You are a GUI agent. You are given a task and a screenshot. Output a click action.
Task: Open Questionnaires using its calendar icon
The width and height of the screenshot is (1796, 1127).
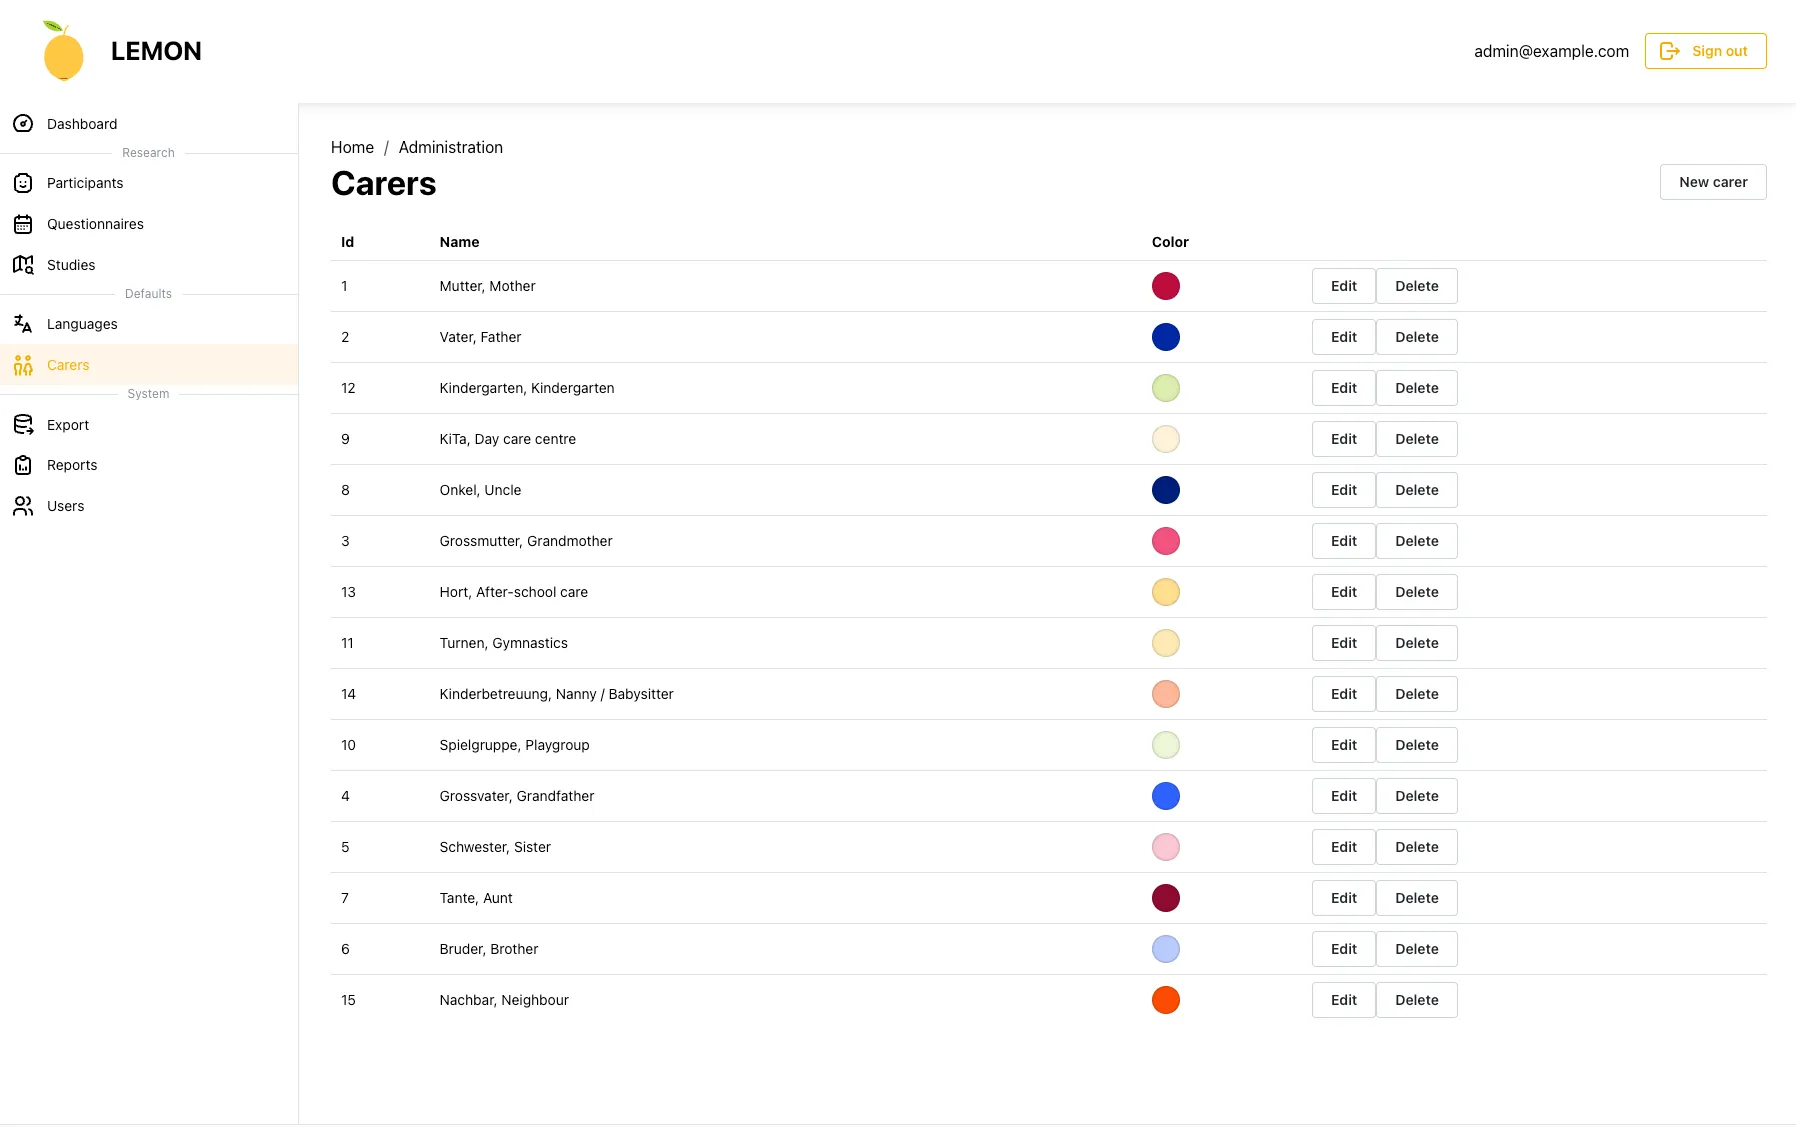point(23,224)
